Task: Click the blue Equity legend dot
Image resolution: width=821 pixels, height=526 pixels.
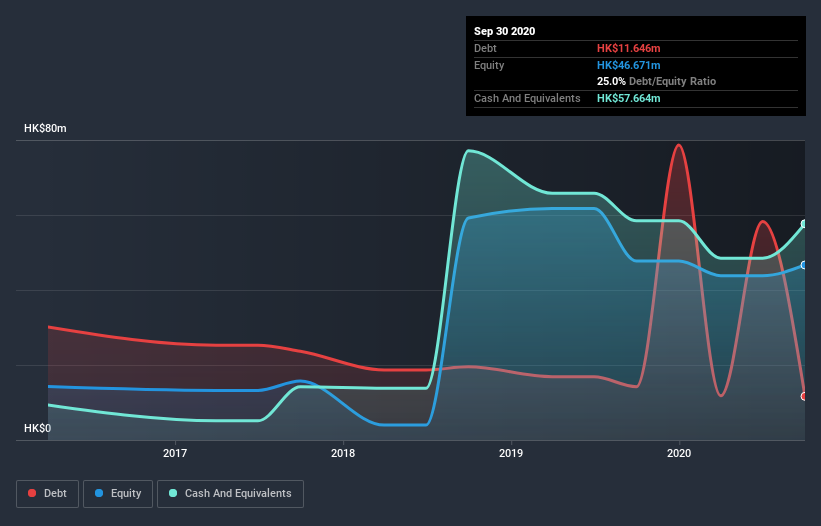Action: point(99,493)
